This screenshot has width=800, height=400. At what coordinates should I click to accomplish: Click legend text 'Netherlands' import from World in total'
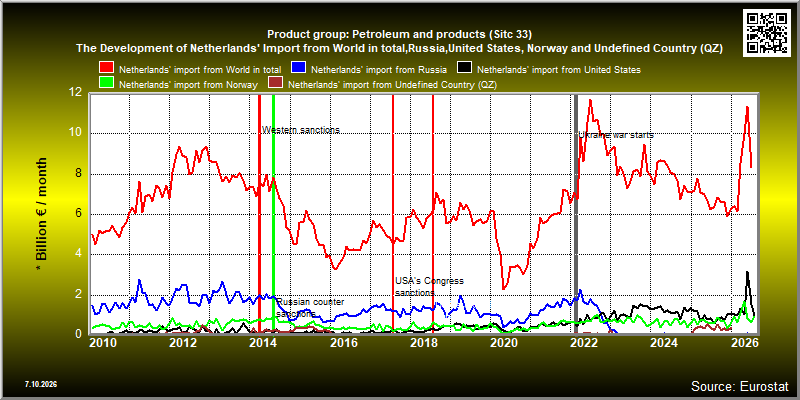pyautogui.click(x=200, y=69)
